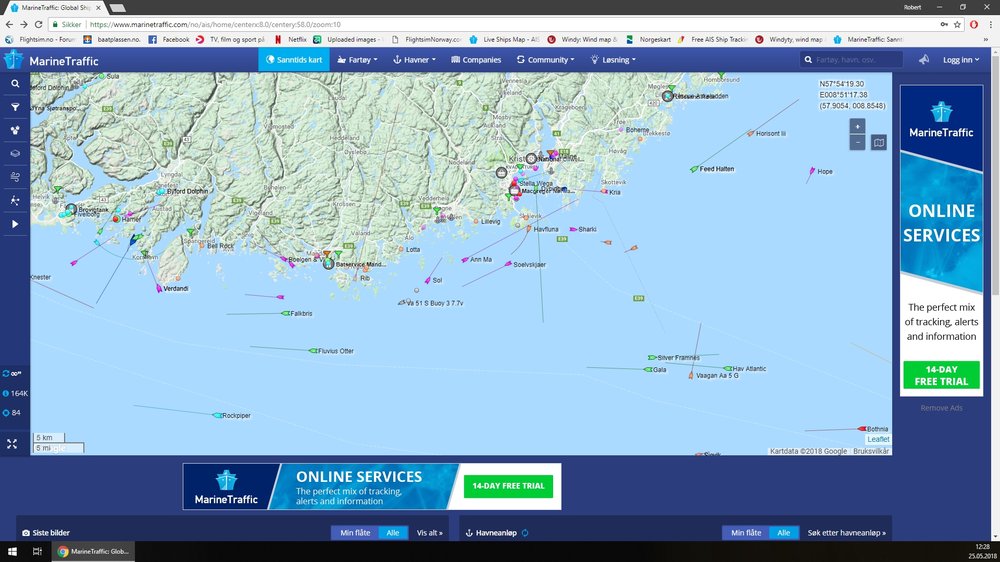This screenshot has width=1000, height=562.
Task: Select the Verdandi vessel marker
Action: click(159, 288)
